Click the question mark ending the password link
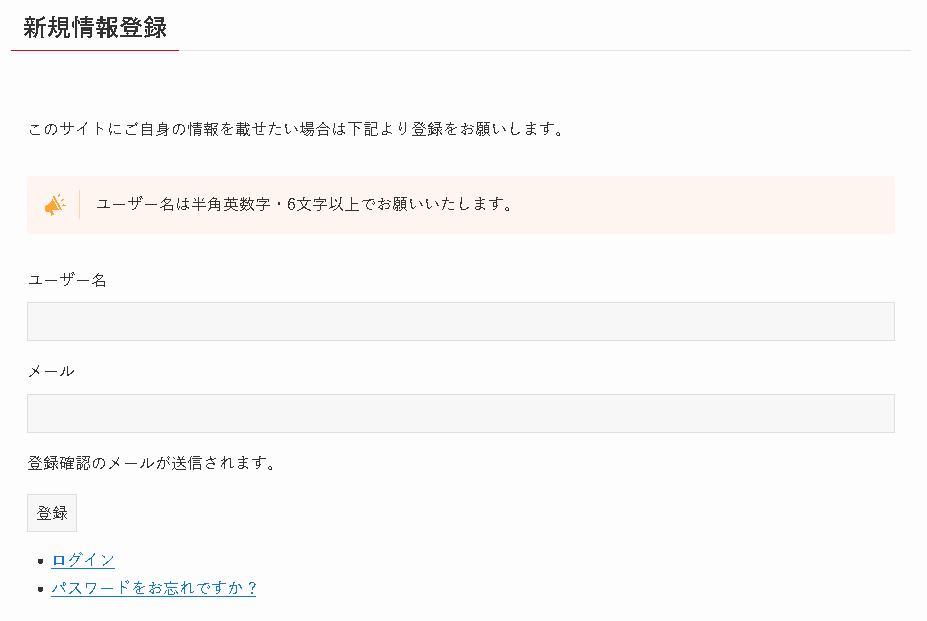Viewport: 927px width, 621px height. (251, 588)
